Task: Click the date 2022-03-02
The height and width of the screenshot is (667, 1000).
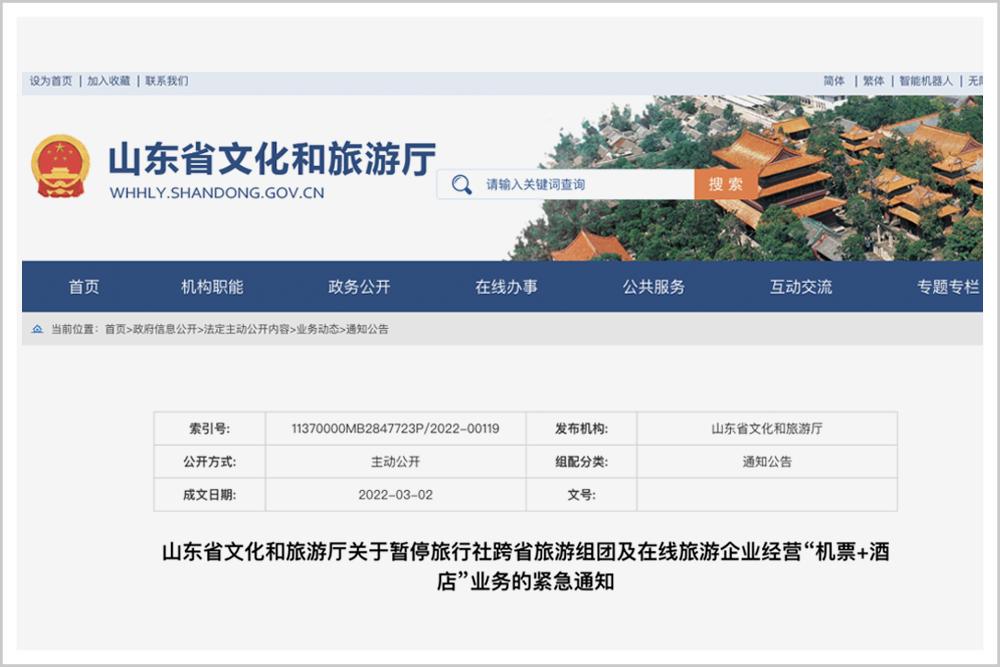Action: 395,495
